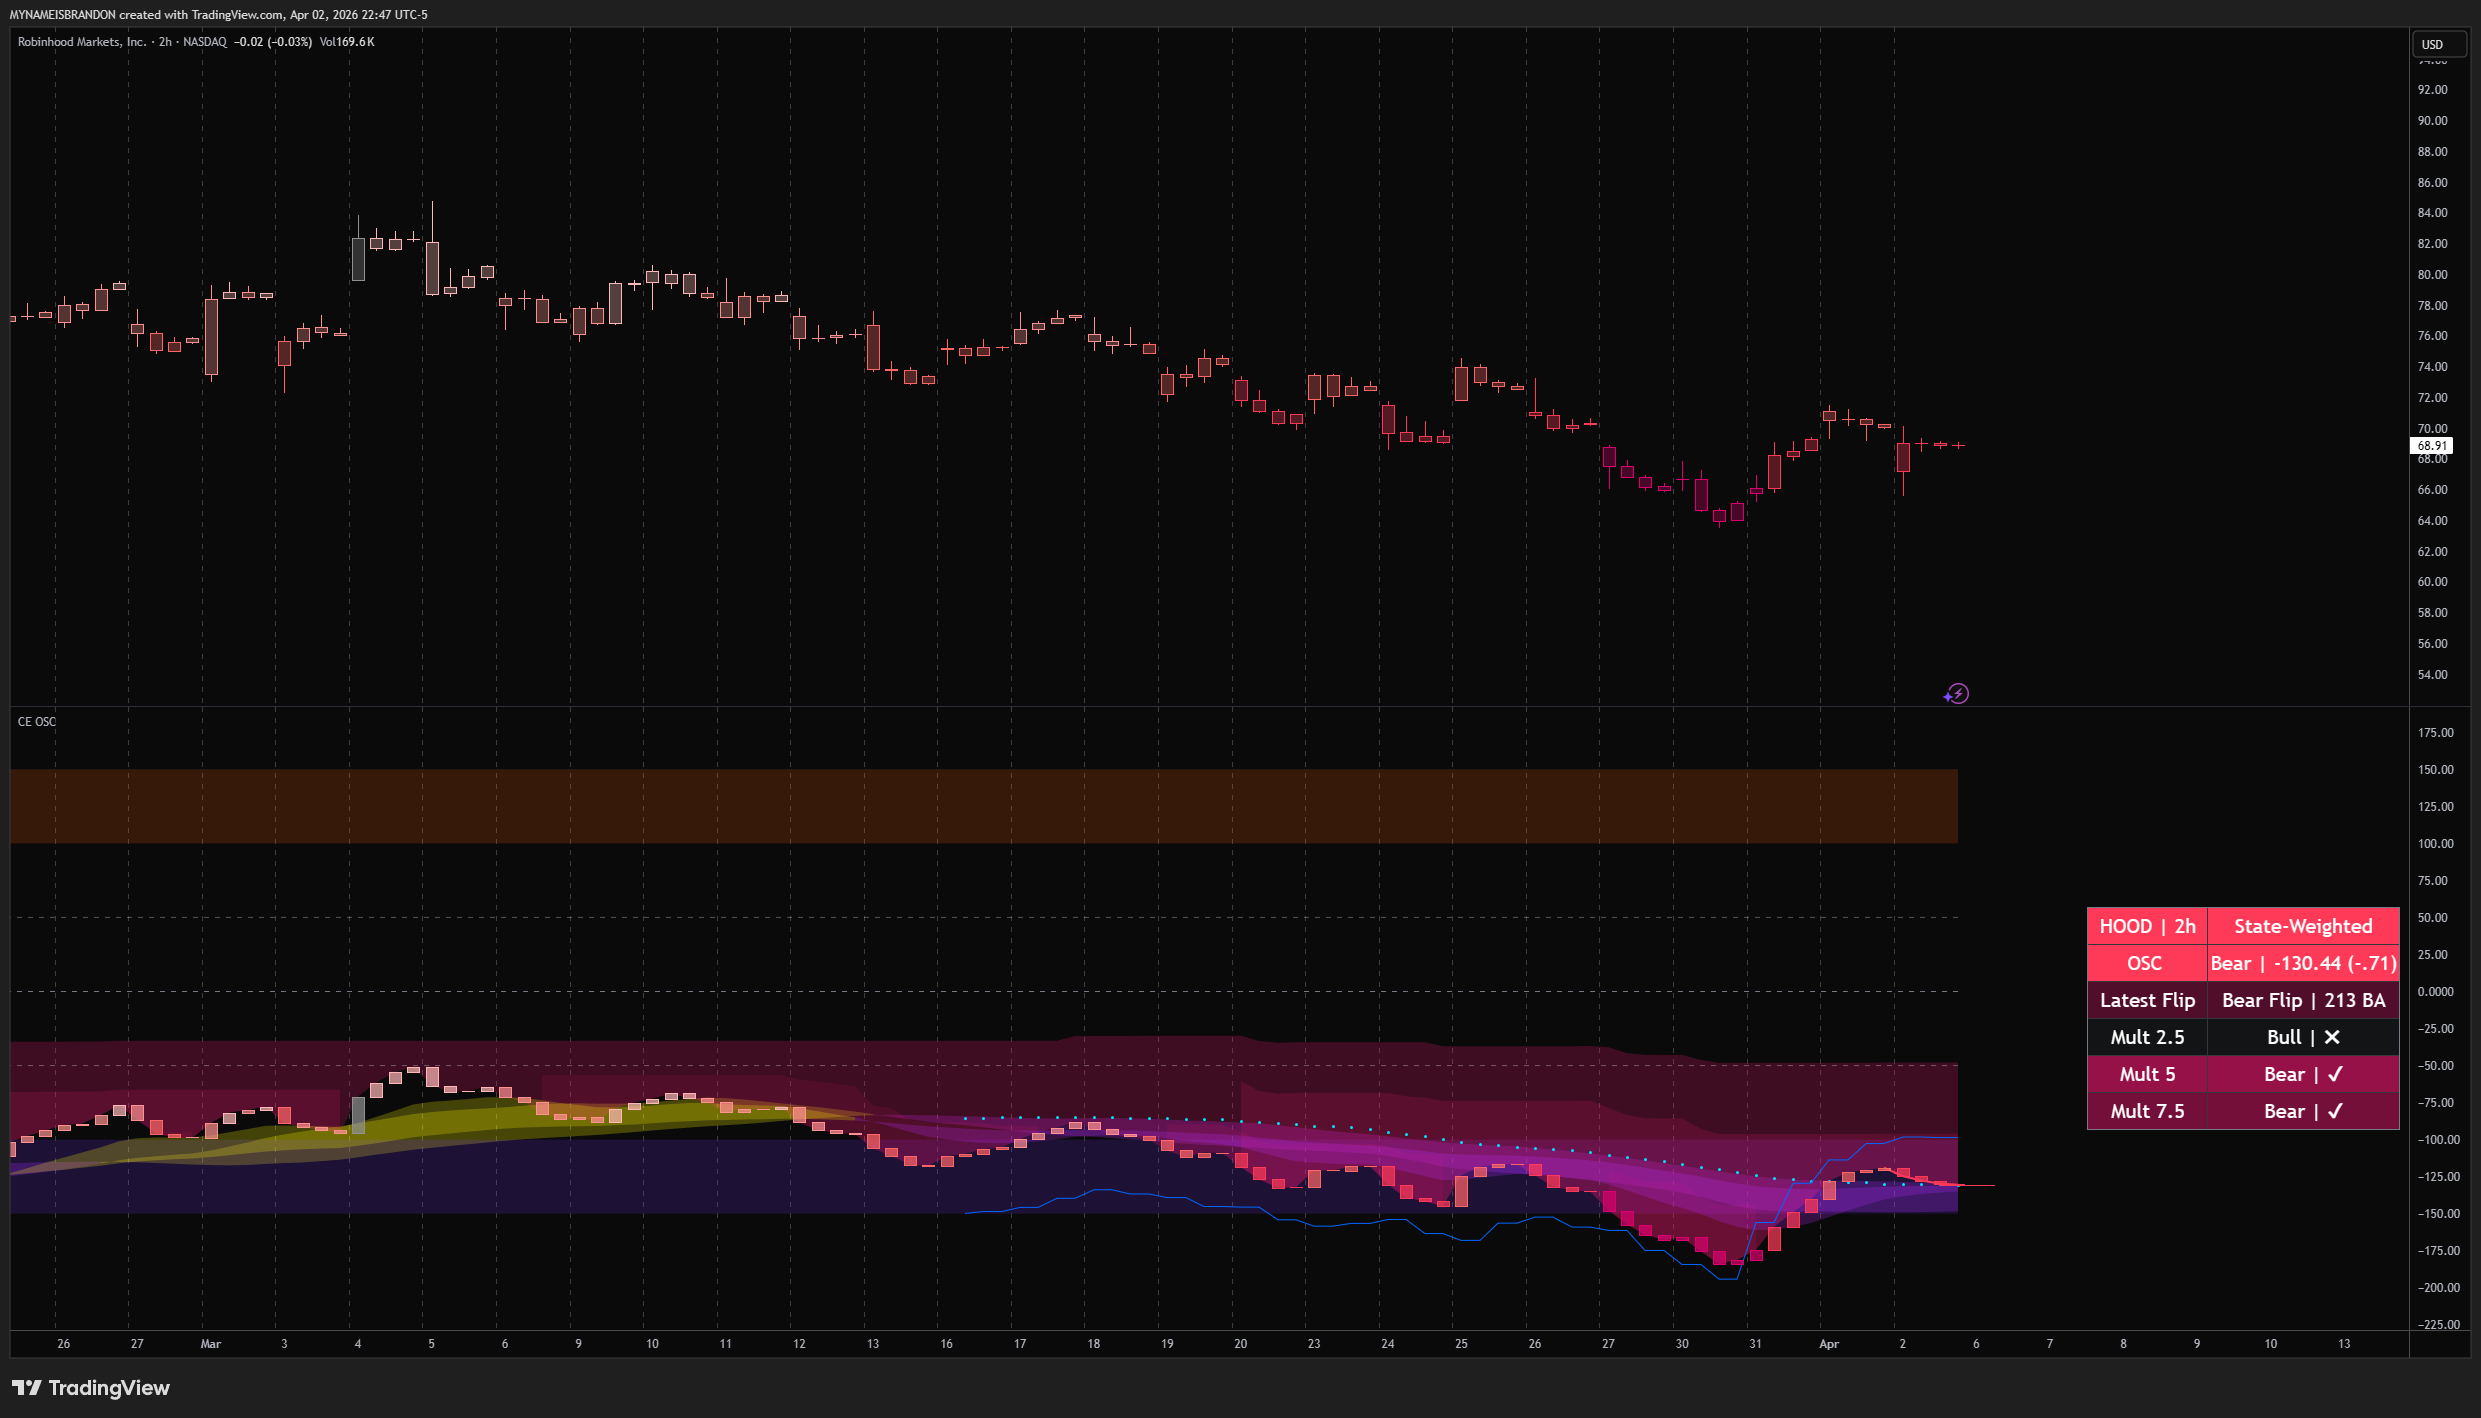Click the CE OSC indicator label

(37, 722)
